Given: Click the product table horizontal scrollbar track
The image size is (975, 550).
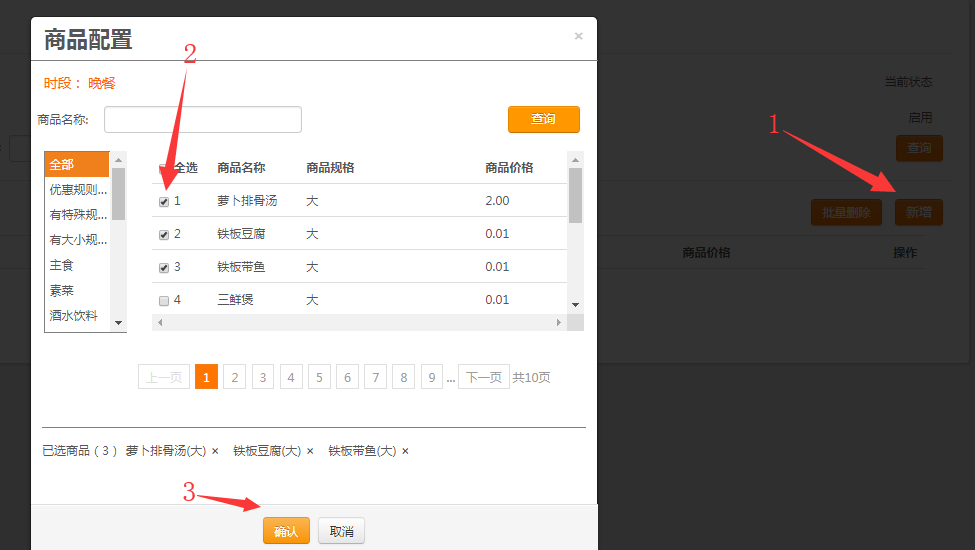Looking at the screenshot, I should (359, 323).
